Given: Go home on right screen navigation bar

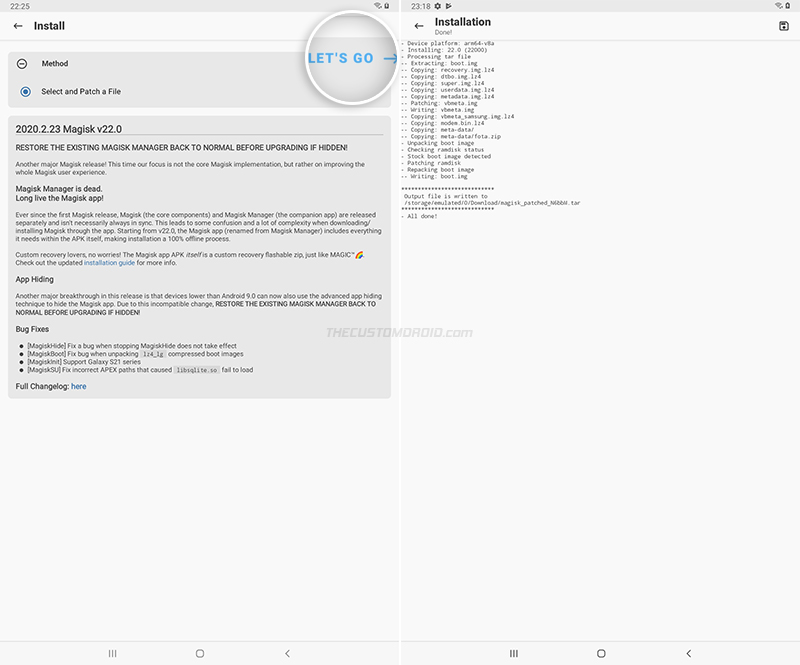Looking at the screenshot, I should coord(601,653).
